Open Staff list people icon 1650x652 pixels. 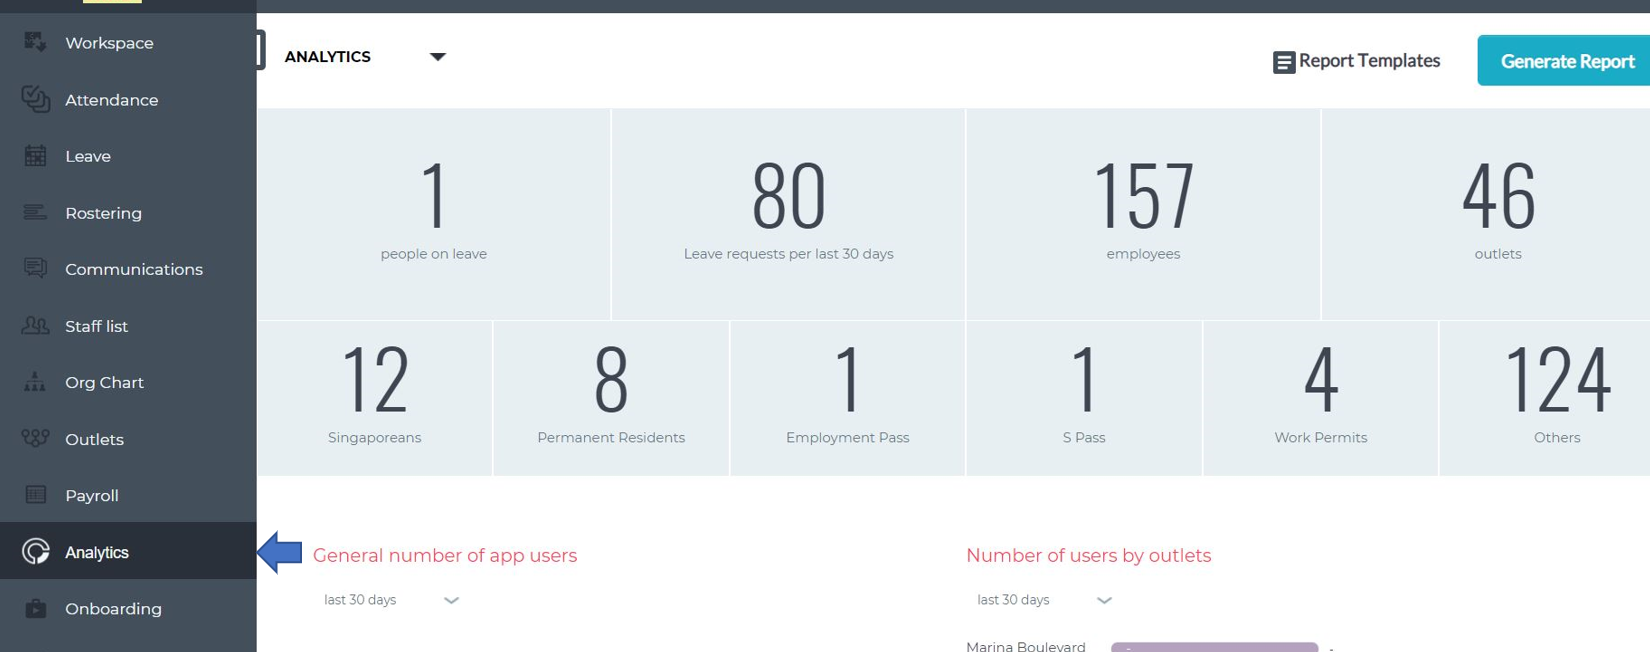tap(35, 325)
